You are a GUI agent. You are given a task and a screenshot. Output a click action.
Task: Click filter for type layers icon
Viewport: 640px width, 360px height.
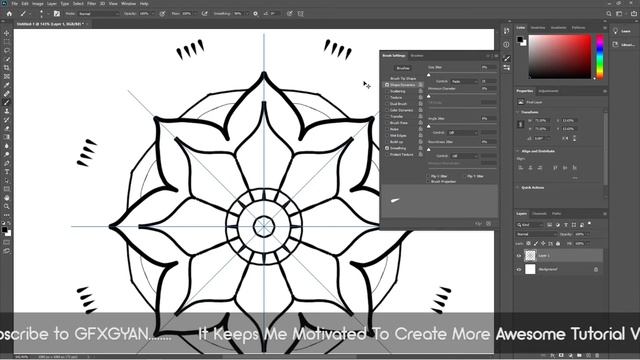pos(566,225)
